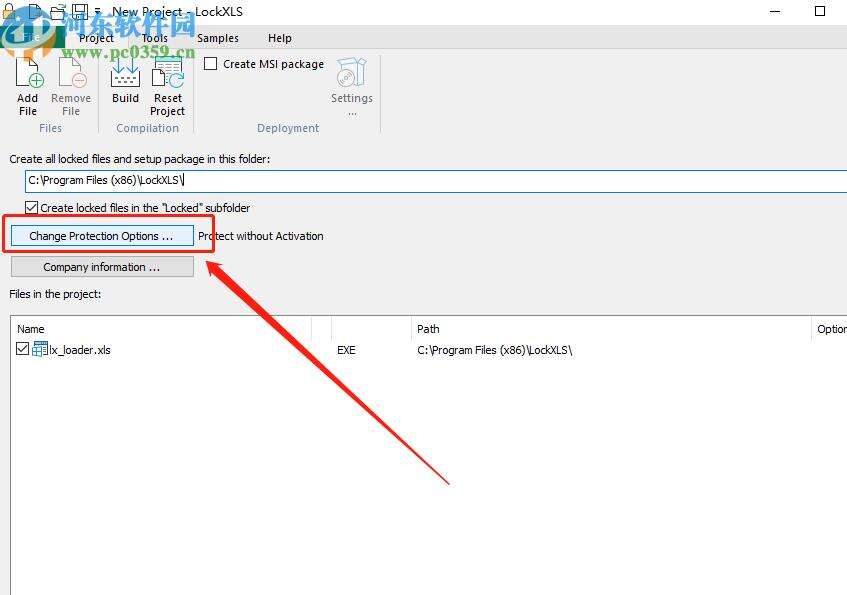Minimize the LockXLS window

coord(775,11)
